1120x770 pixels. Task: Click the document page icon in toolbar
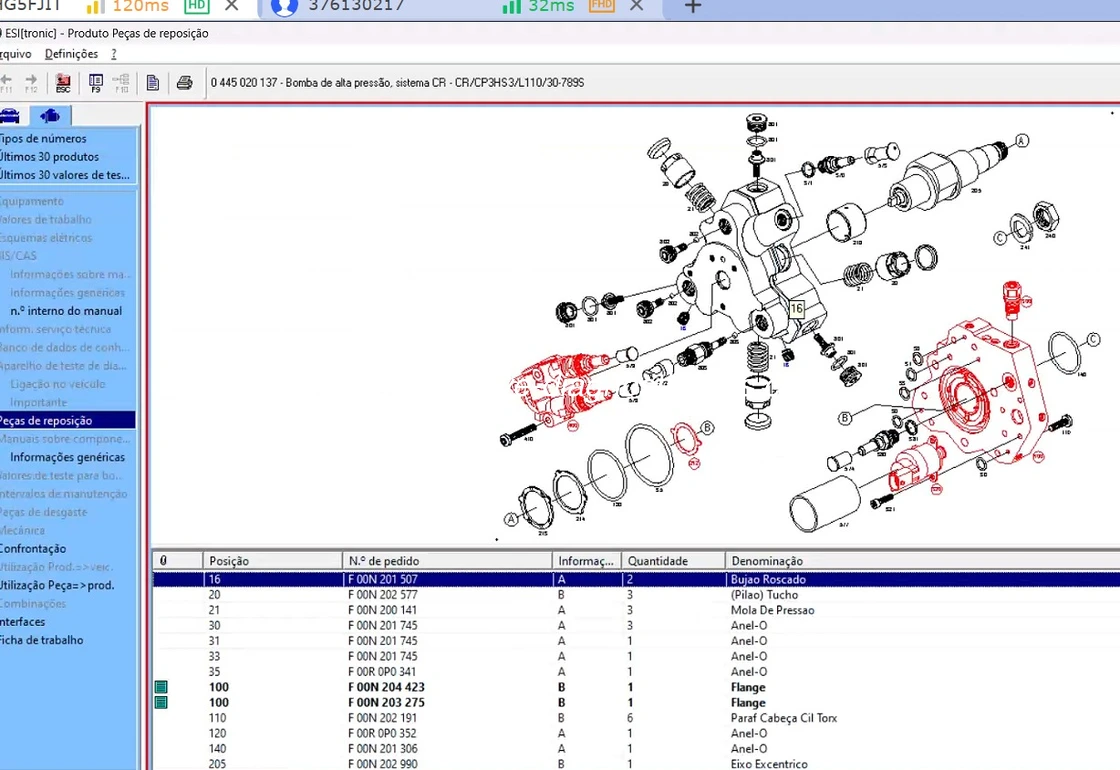(x=153, y=83)
